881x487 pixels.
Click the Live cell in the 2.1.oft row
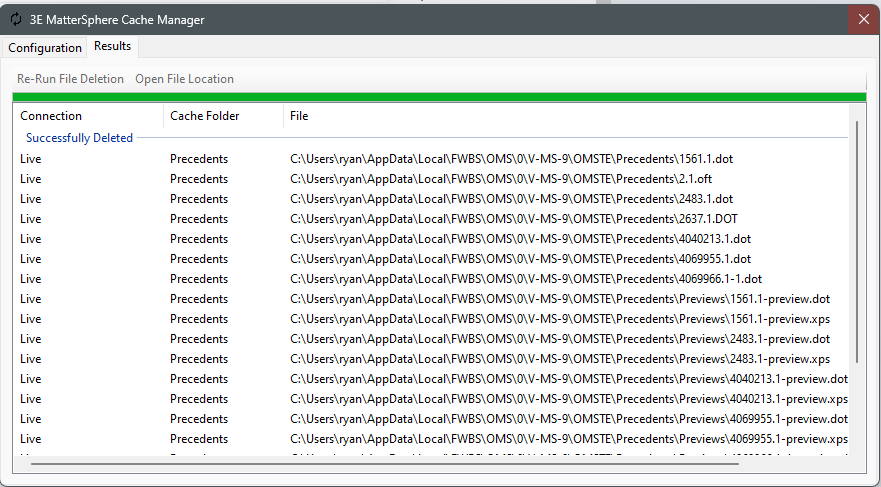pyautogui.click(x=30, y=179)
